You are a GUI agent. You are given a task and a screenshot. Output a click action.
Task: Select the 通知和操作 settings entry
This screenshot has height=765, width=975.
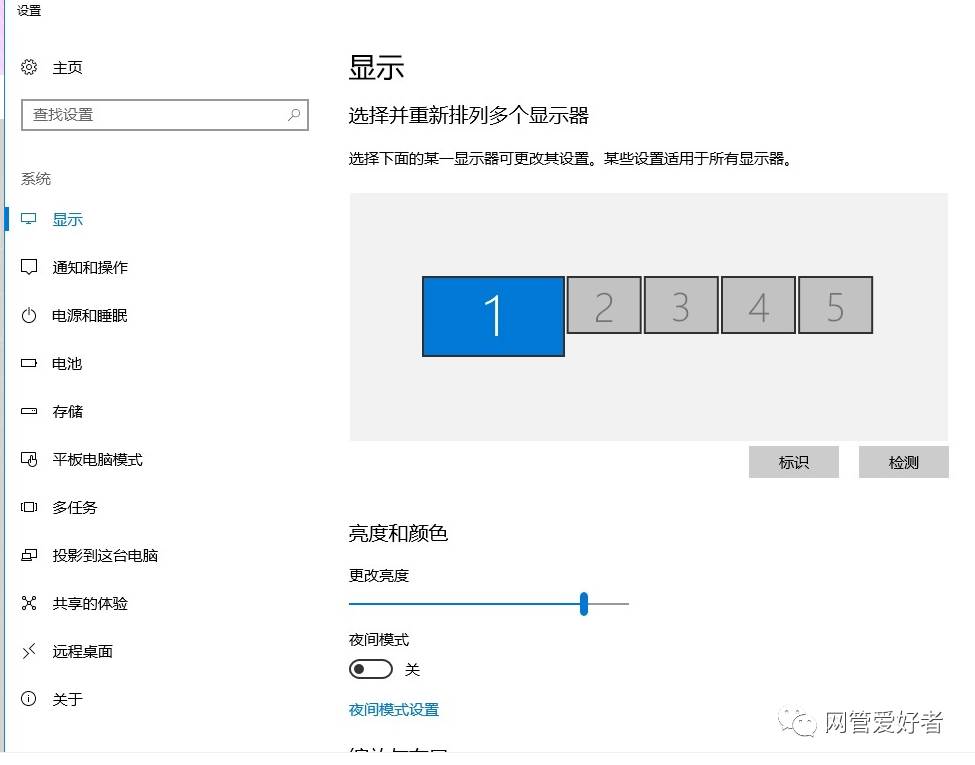tap(88, 267)
